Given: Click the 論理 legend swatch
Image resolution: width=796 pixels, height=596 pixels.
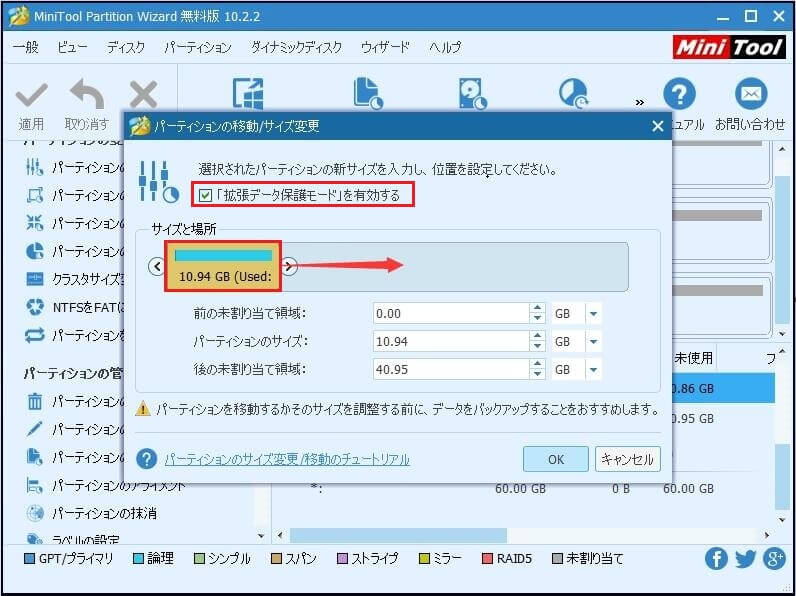Looking at the screenshot, I should point(138,559).
